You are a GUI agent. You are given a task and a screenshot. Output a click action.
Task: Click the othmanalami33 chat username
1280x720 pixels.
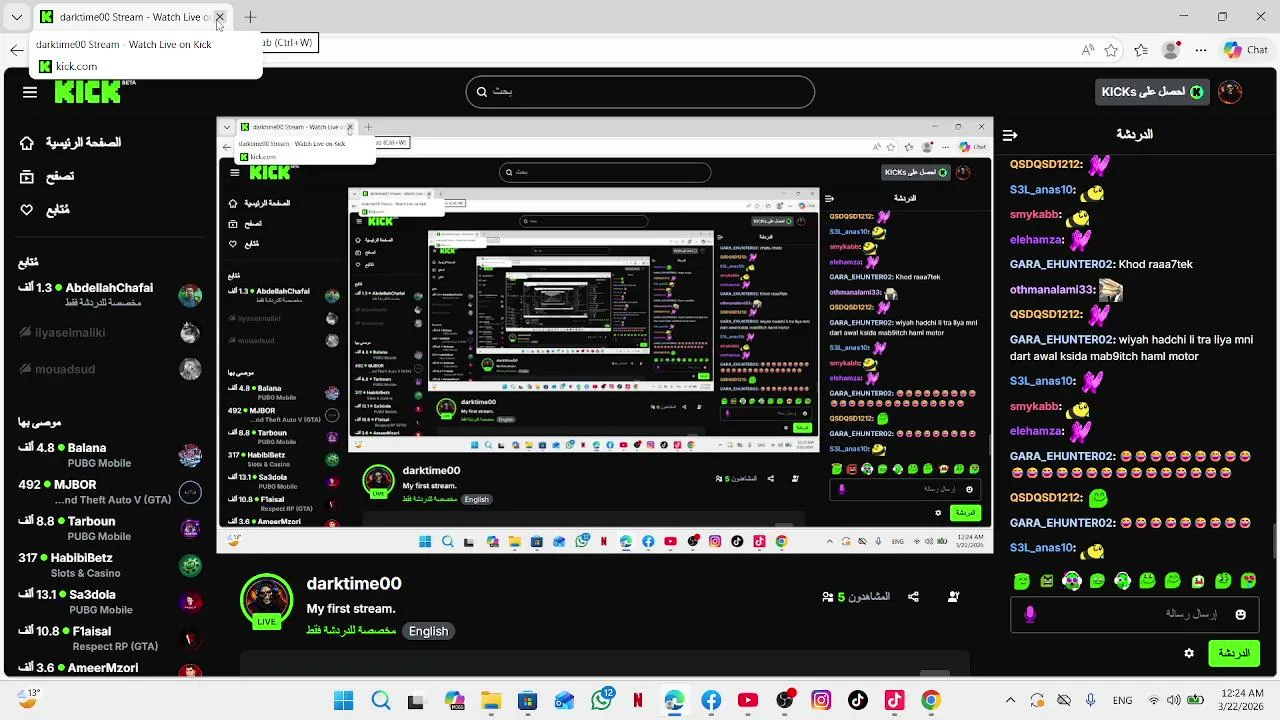pyautogui.click(x=1052, y=290)
